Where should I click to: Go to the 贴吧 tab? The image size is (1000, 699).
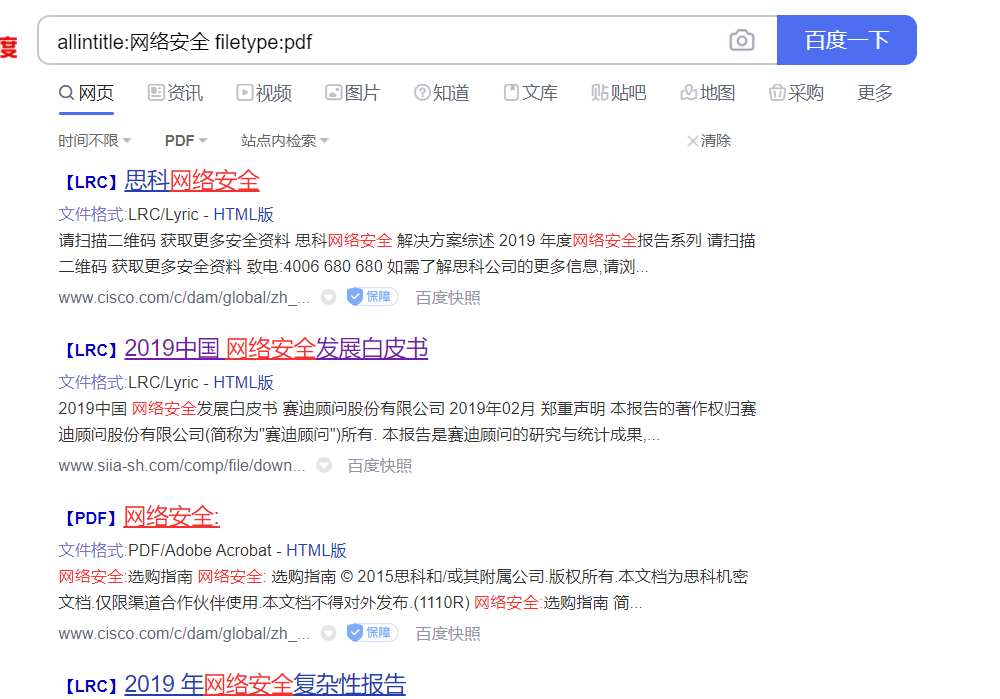pyautogui.click(x=619, y=93)
